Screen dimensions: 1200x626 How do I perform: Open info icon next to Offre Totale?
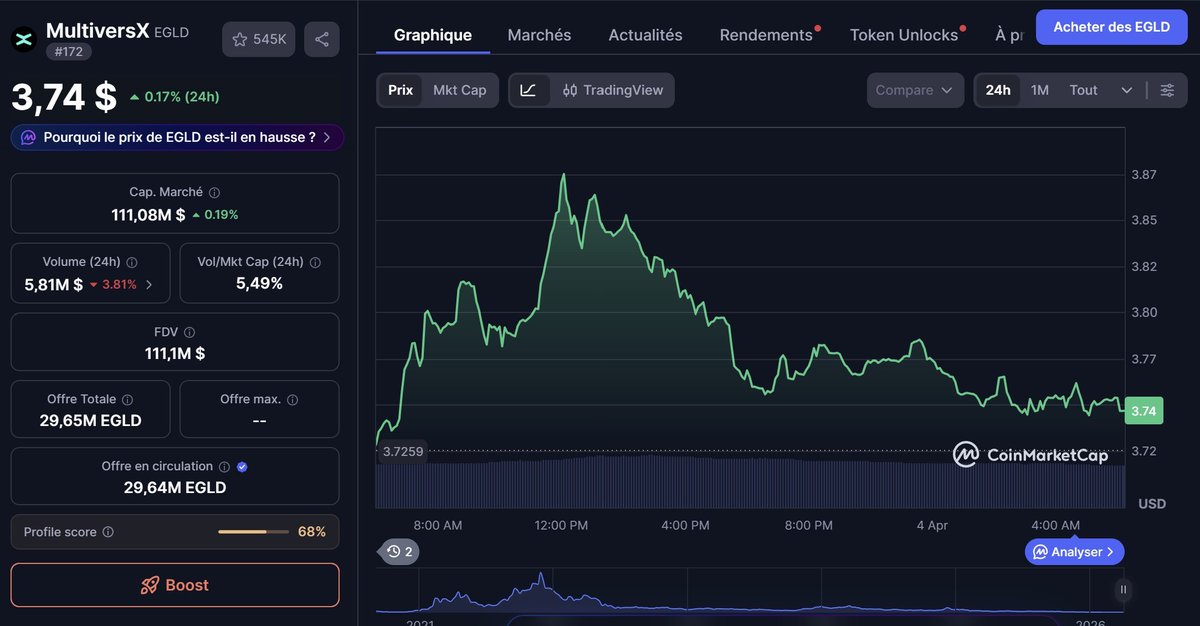pyautogui.click(x=127, y=399)
